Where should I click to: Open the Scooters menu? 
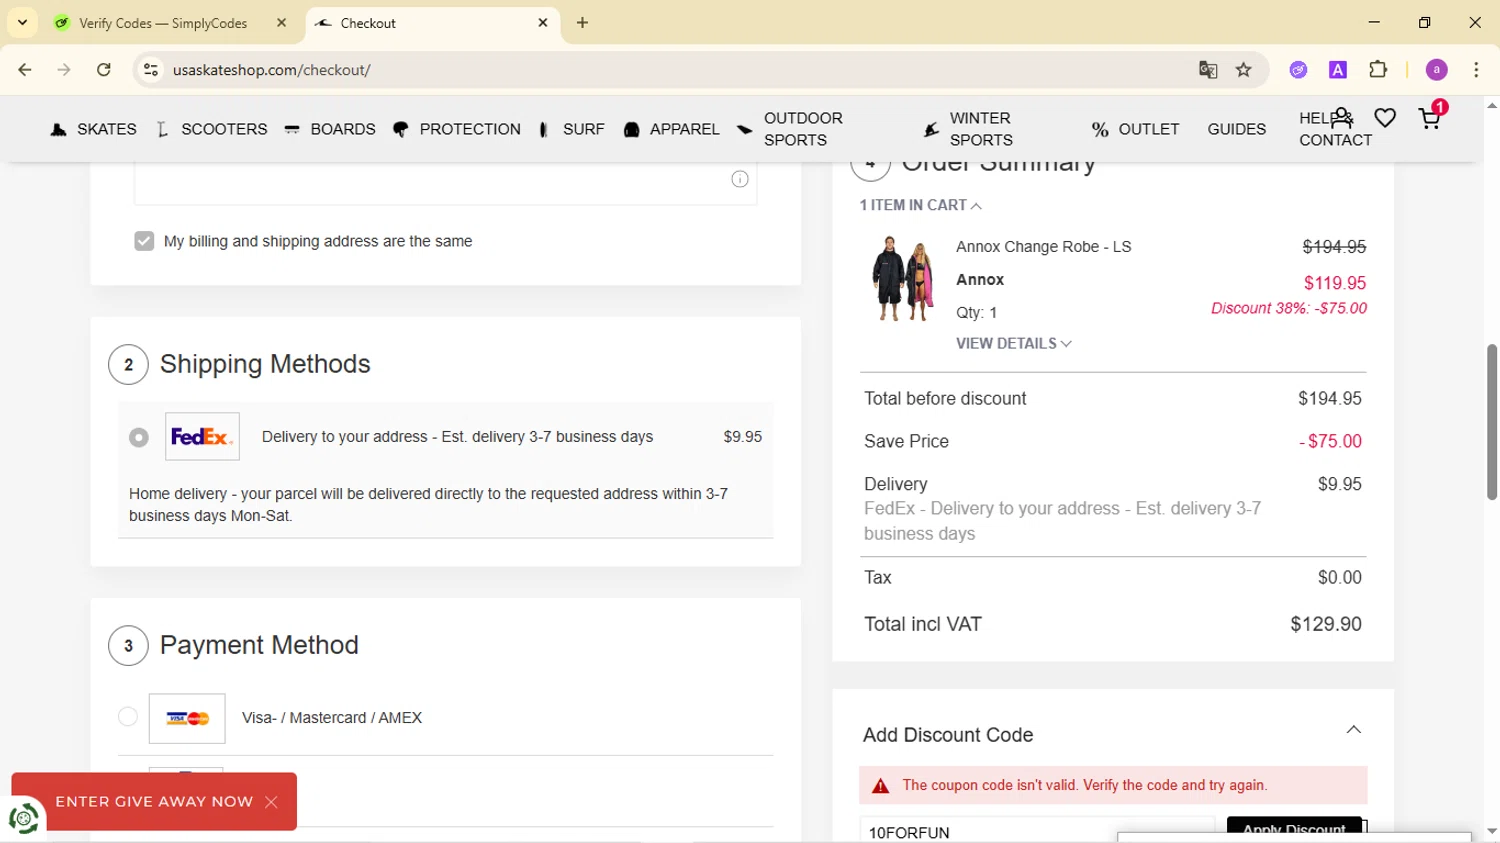[x=212, y=129]
